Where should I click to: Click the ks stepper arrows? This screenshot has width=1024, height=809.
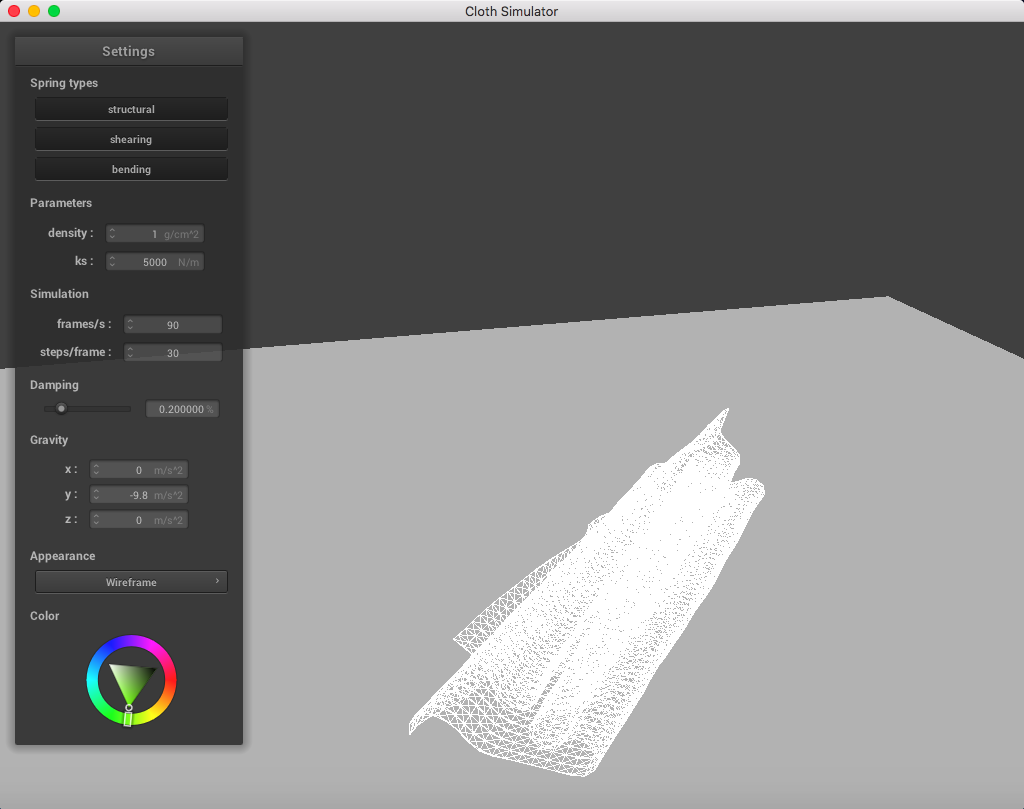[x=112, y=262]
